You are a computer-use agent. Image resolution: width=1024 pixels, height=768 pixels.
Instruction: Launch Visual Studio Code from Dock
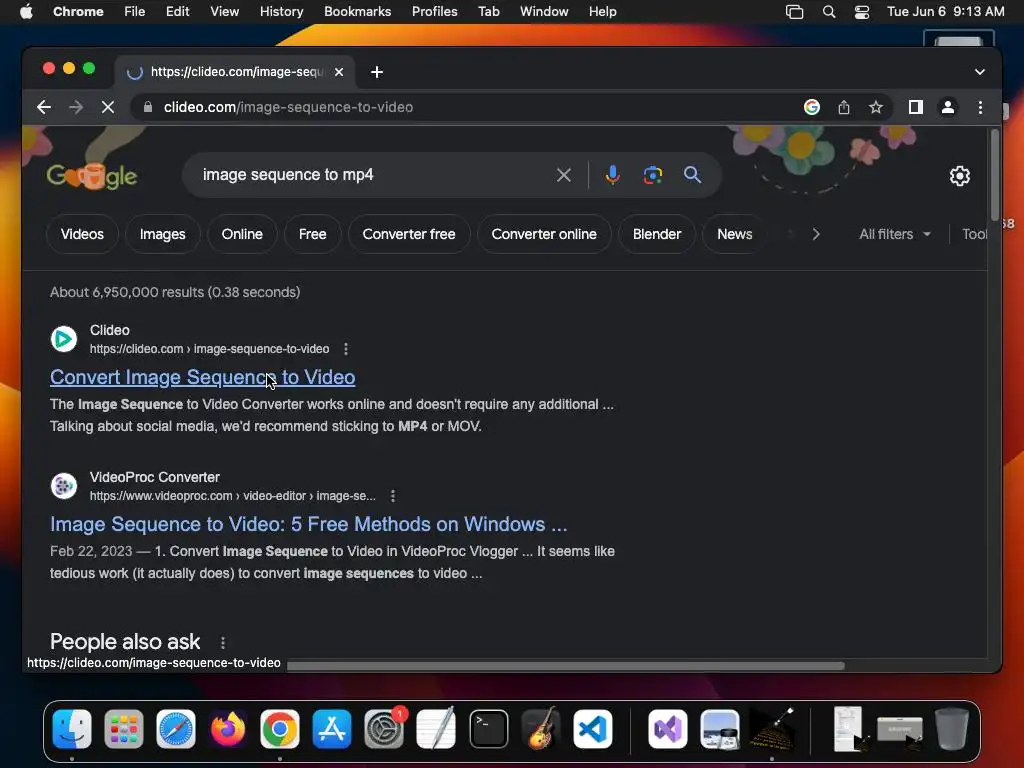tap(593, 729)
